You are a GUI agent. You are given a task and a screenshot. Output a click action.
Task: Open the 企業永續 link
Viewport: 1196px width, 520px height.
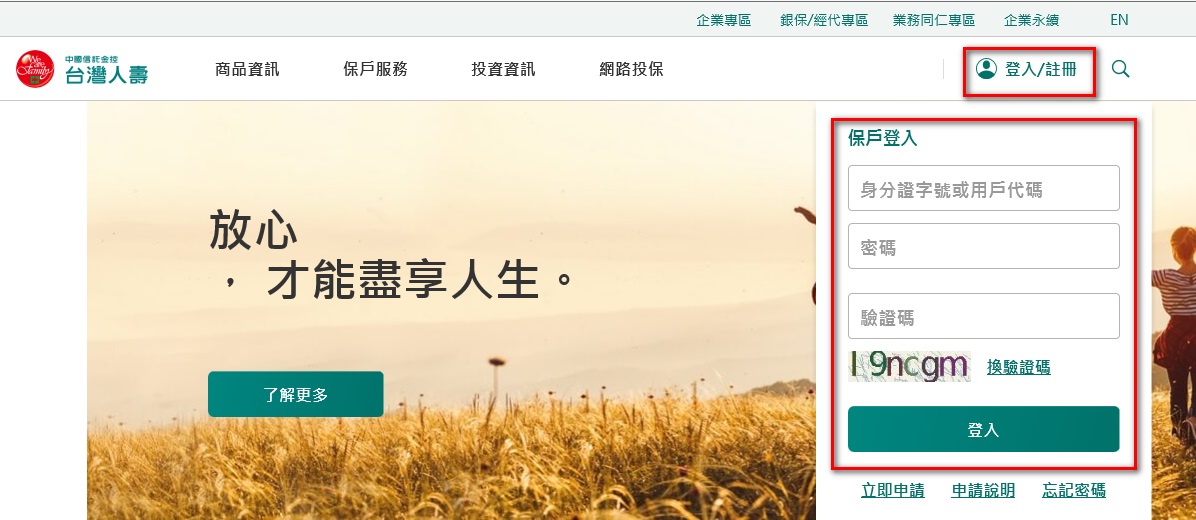[x=1031, y=21]
